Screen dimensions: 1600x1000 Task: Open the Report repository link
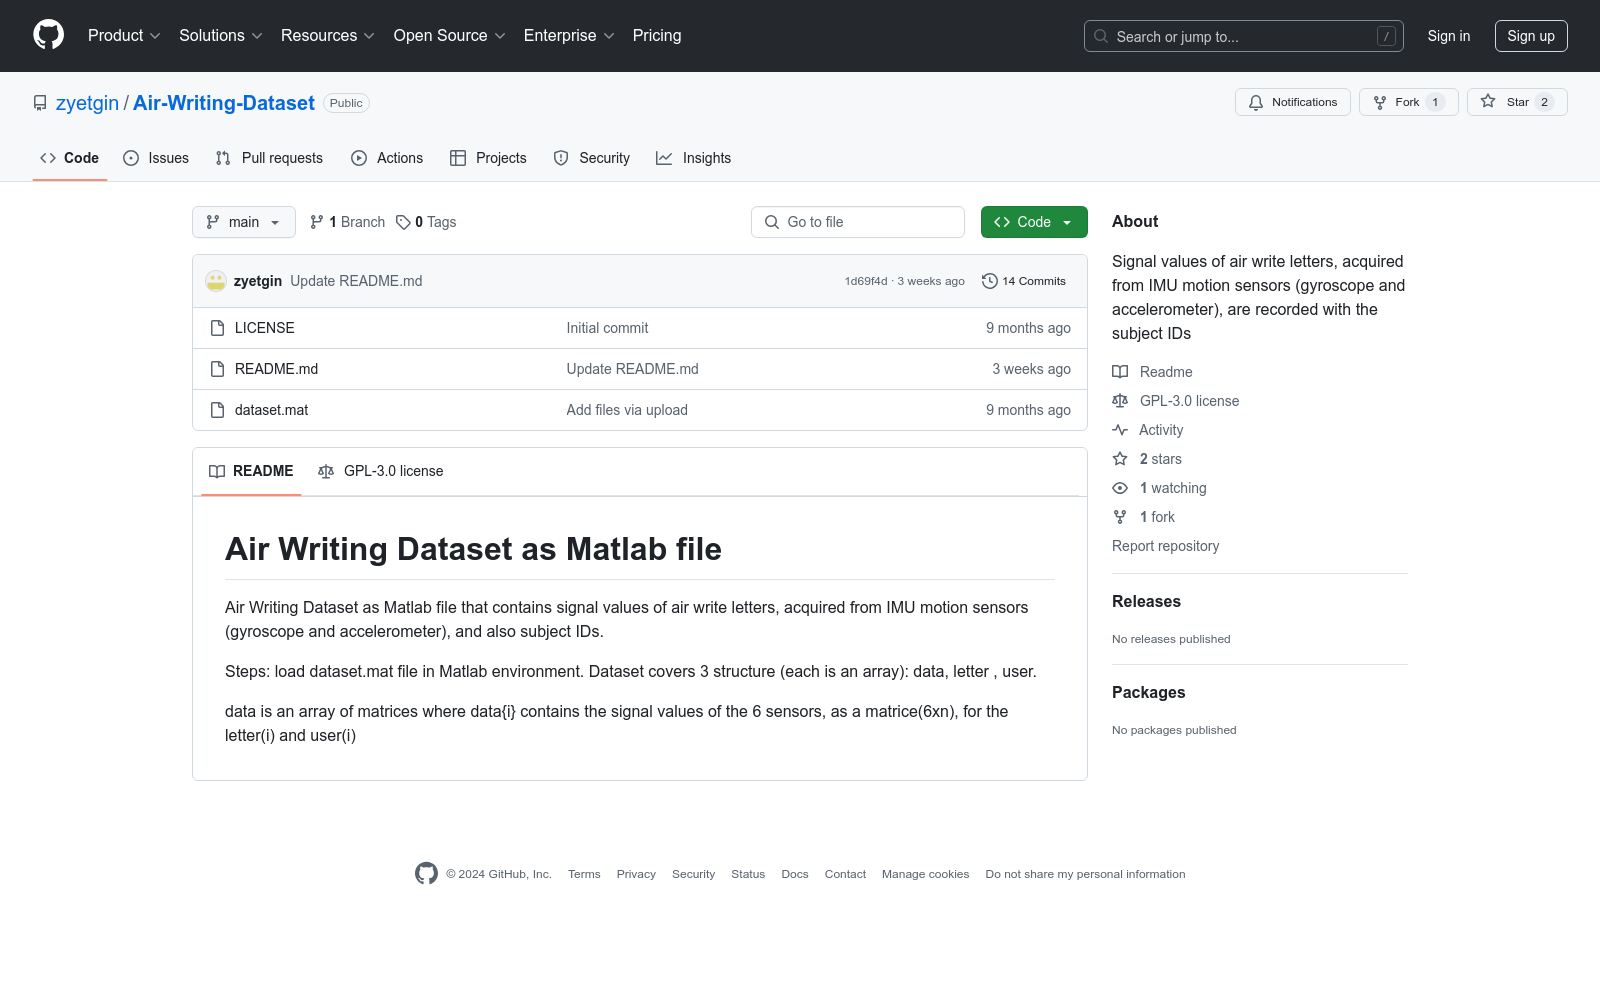[1165, 546]
